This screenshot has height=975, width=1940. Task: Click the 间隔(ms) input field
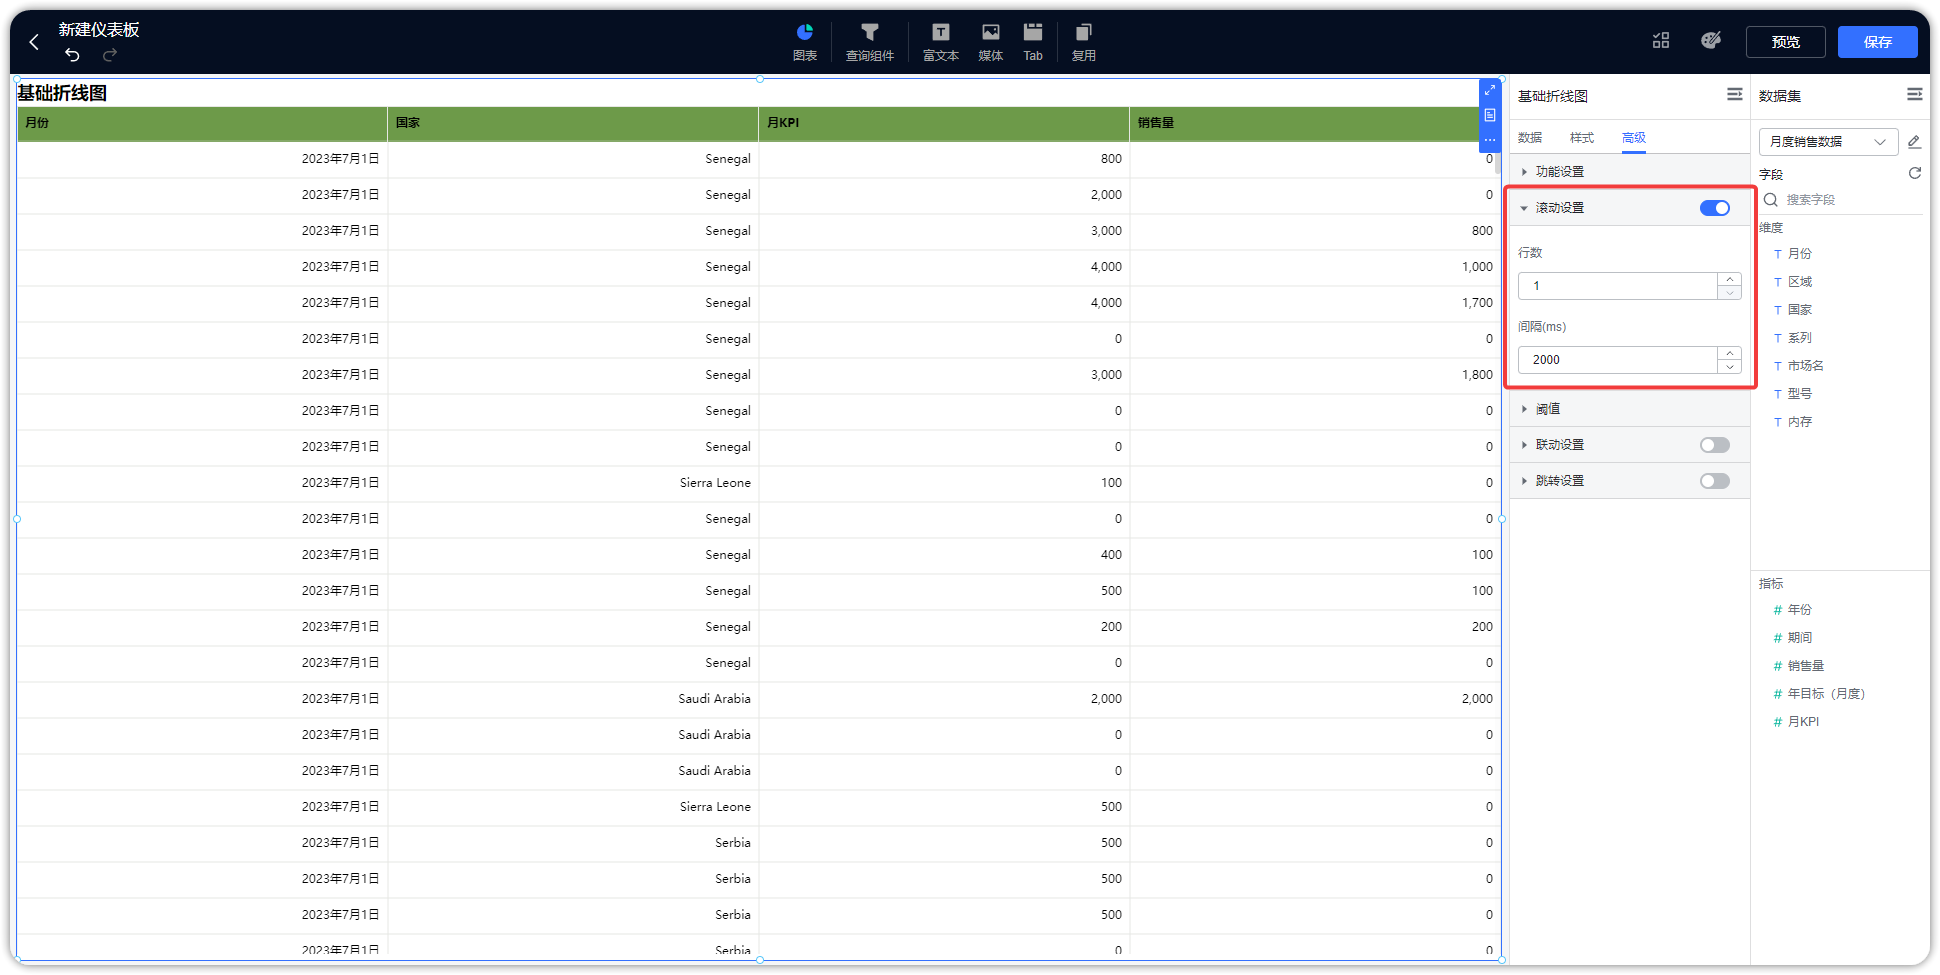[x=1618, y=360]
